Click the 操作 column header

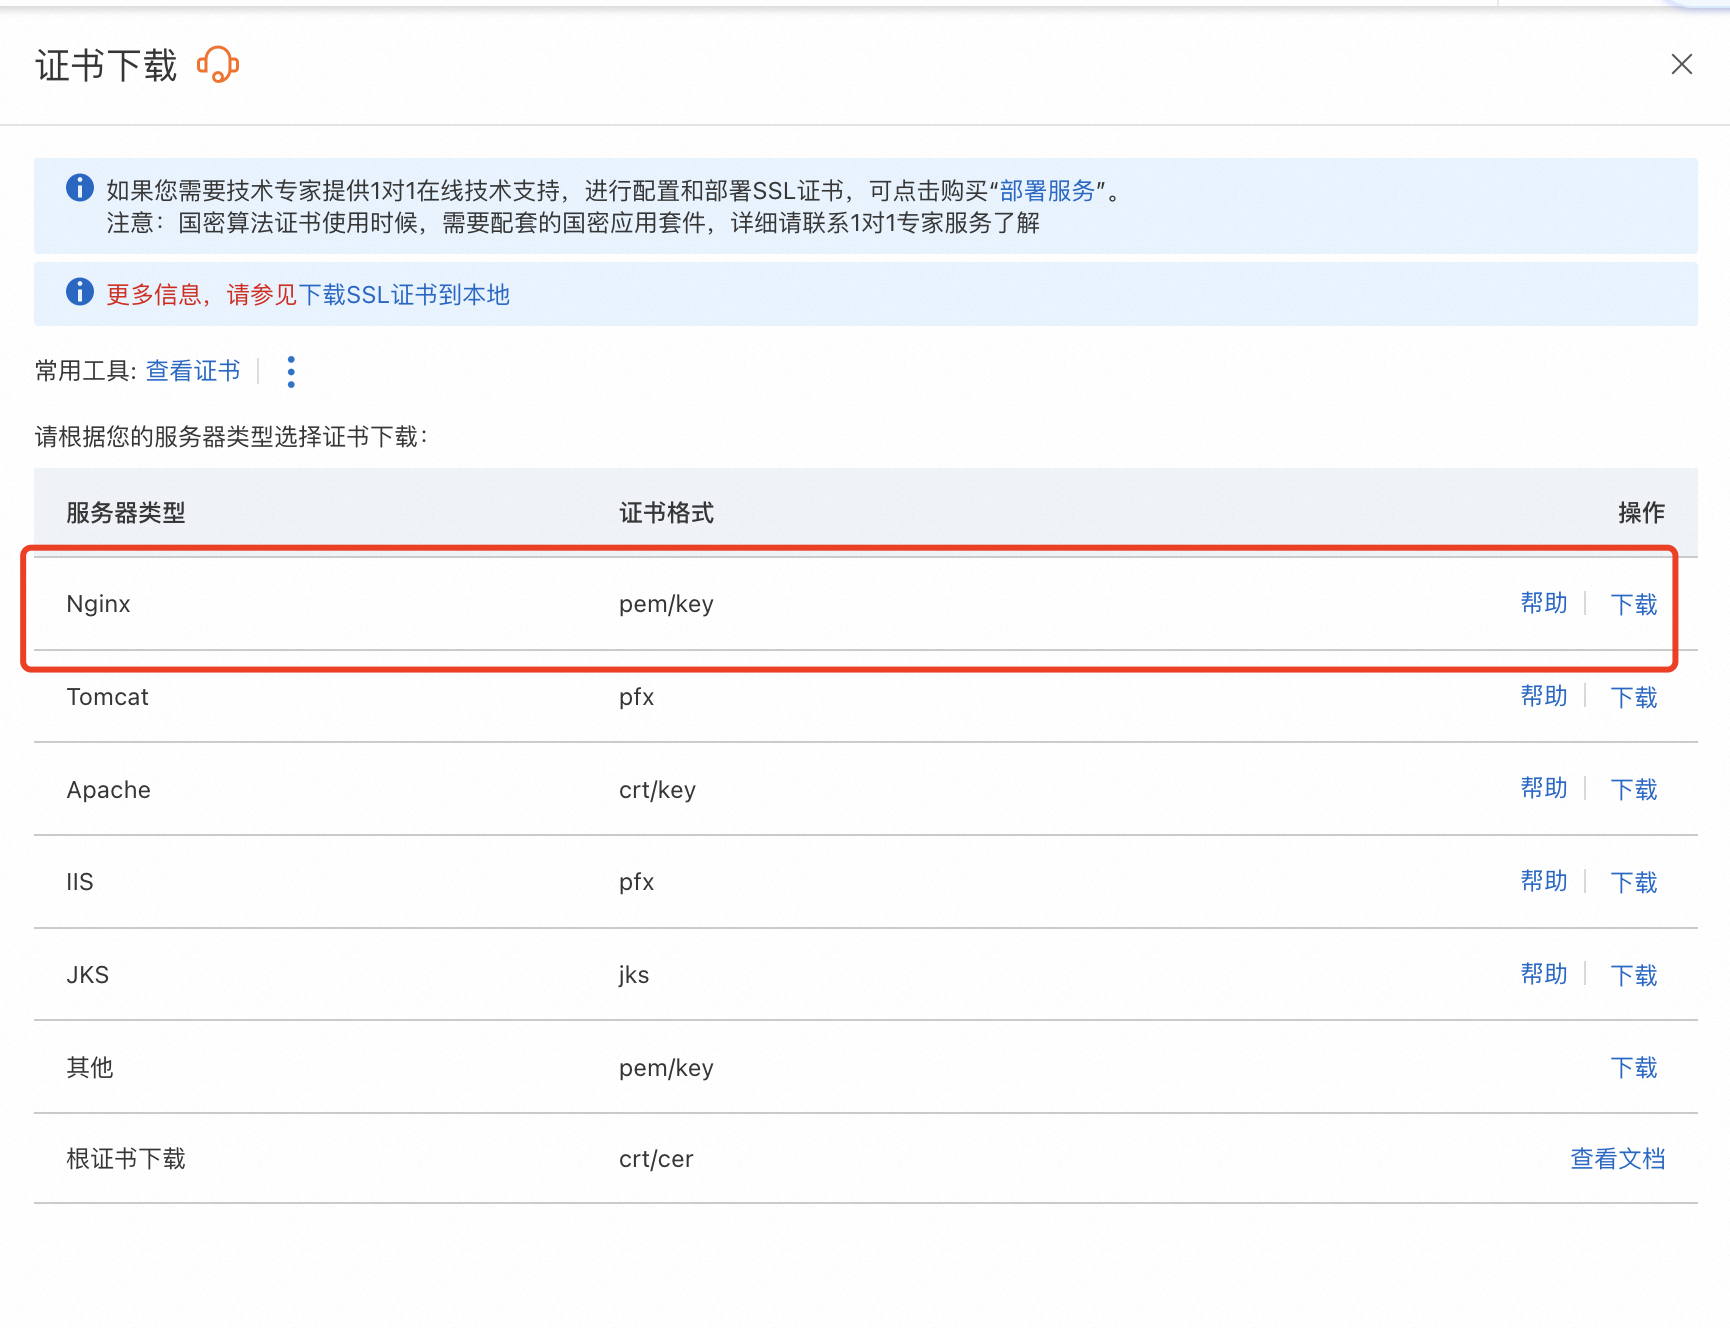click(1642, 513)
